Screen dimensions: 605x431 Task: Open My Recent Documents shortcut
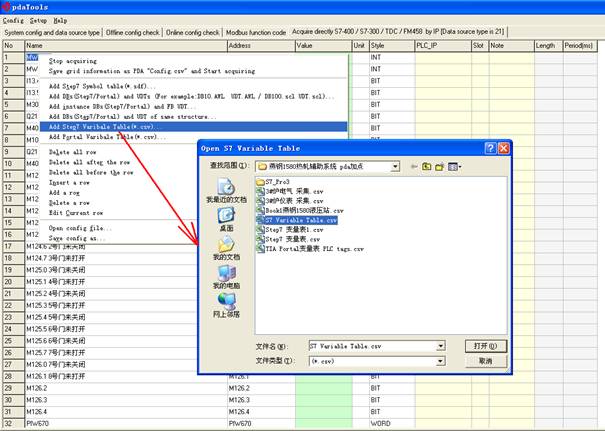pyautogui.click(x=227, y=188)
